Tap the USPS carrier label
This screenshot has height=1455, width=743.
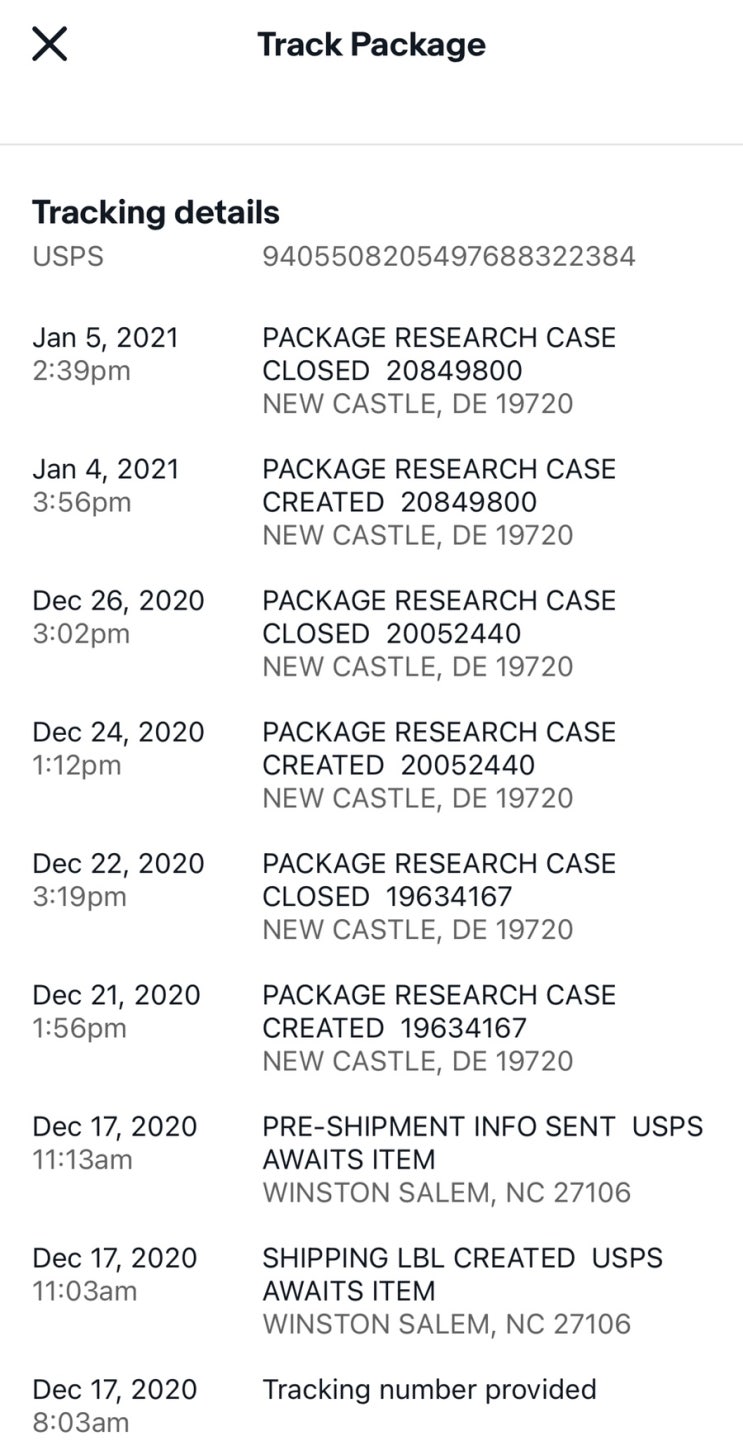pyautogui.click(x=68, y=257)
